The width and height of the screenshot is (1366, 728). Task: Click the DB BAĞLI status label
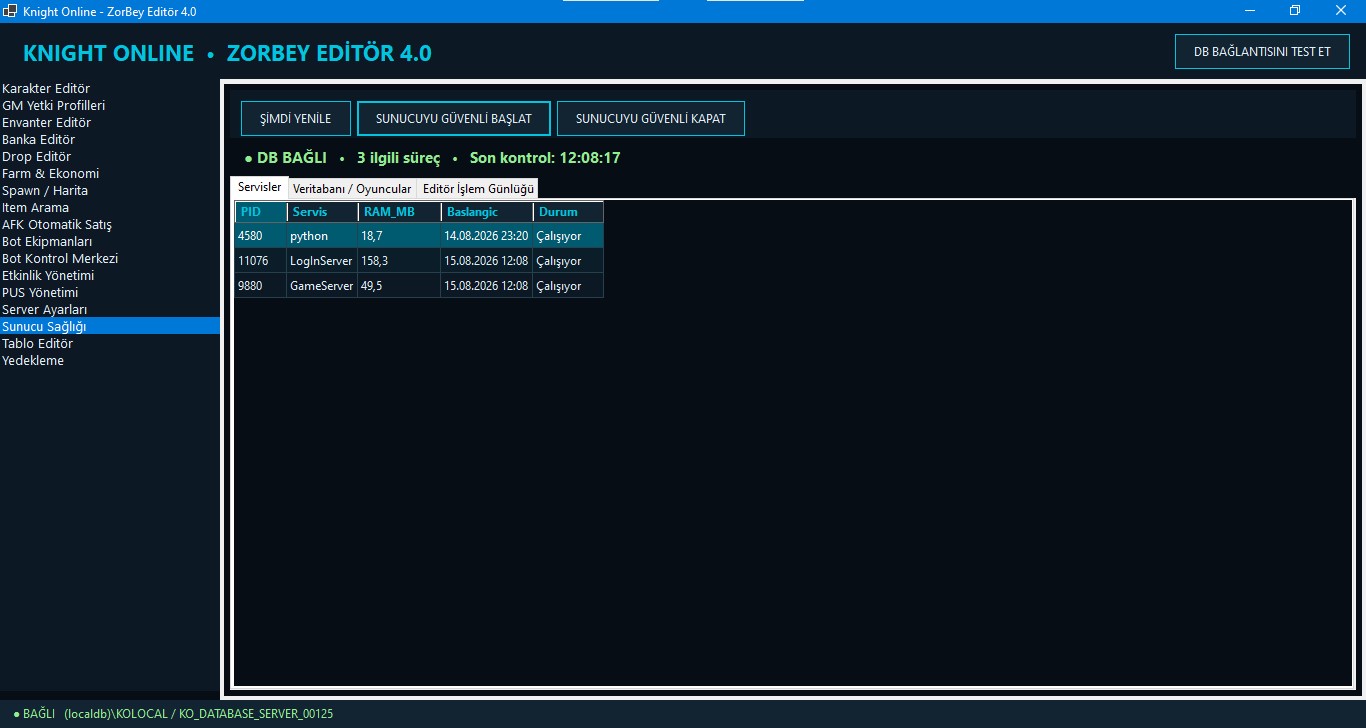coord(285,158)
